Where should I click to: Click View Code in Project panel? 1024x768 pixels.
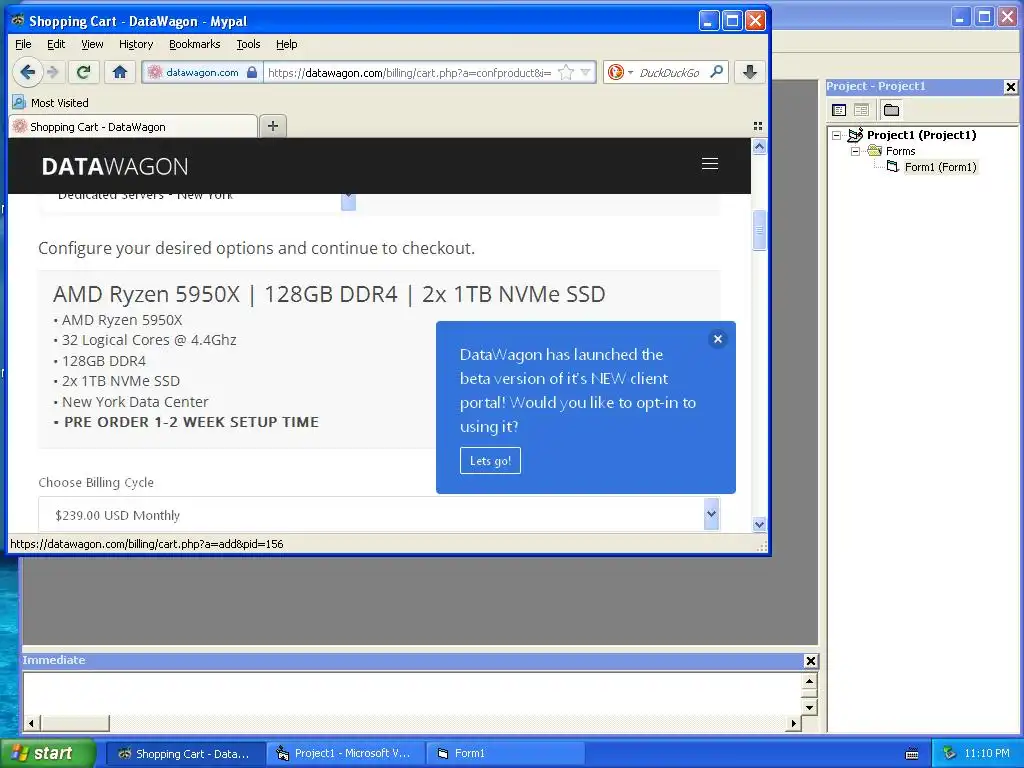click(x=839, y=110)
